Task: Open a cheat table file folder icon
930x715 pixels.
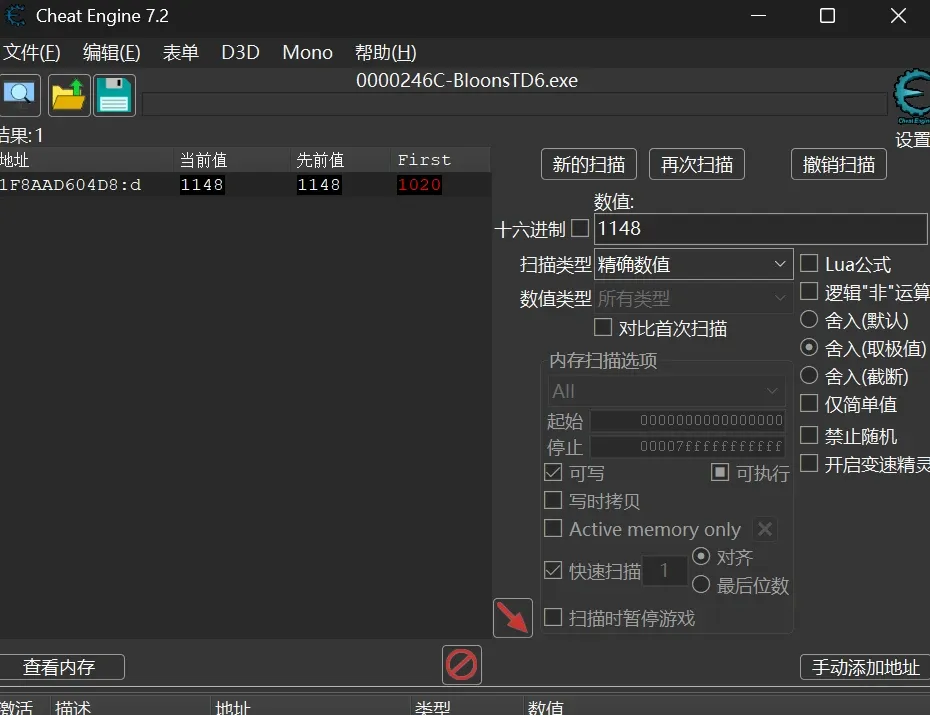Action: pos(69,95)
